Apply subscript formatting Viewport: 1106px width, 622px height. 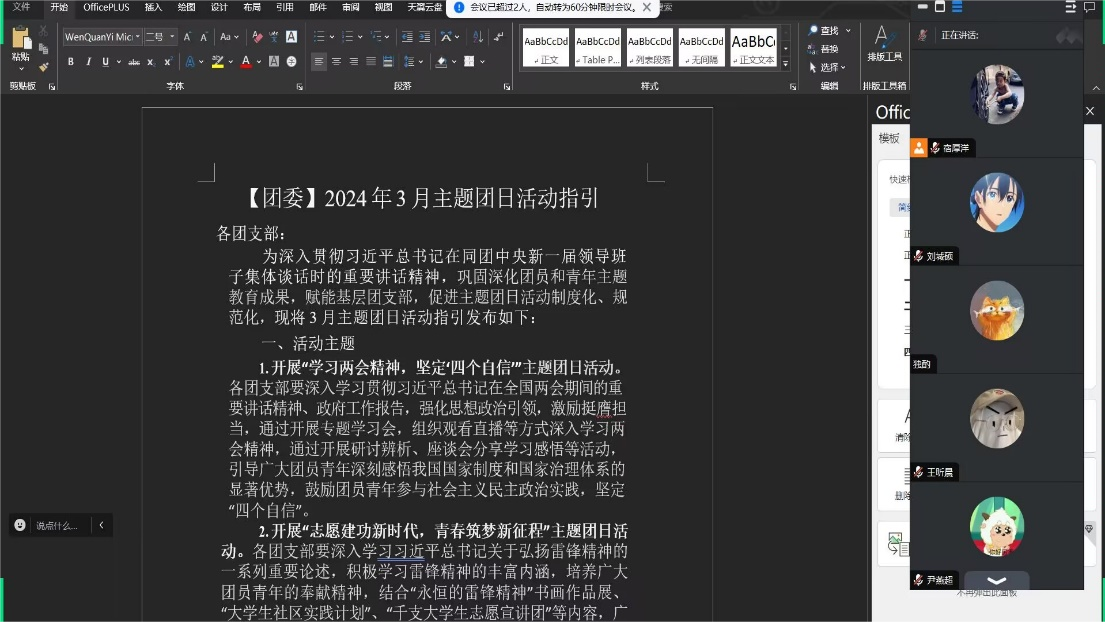[150, 62]
